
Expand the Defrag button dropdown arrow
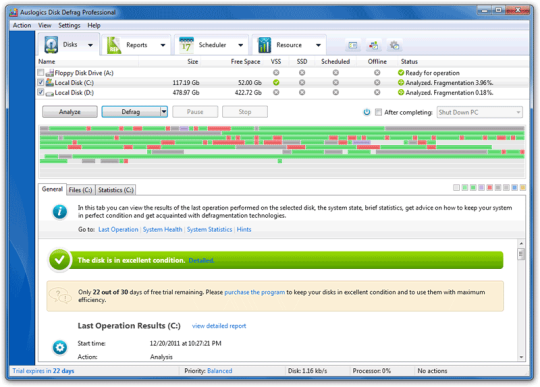click(x=164, y=112)
